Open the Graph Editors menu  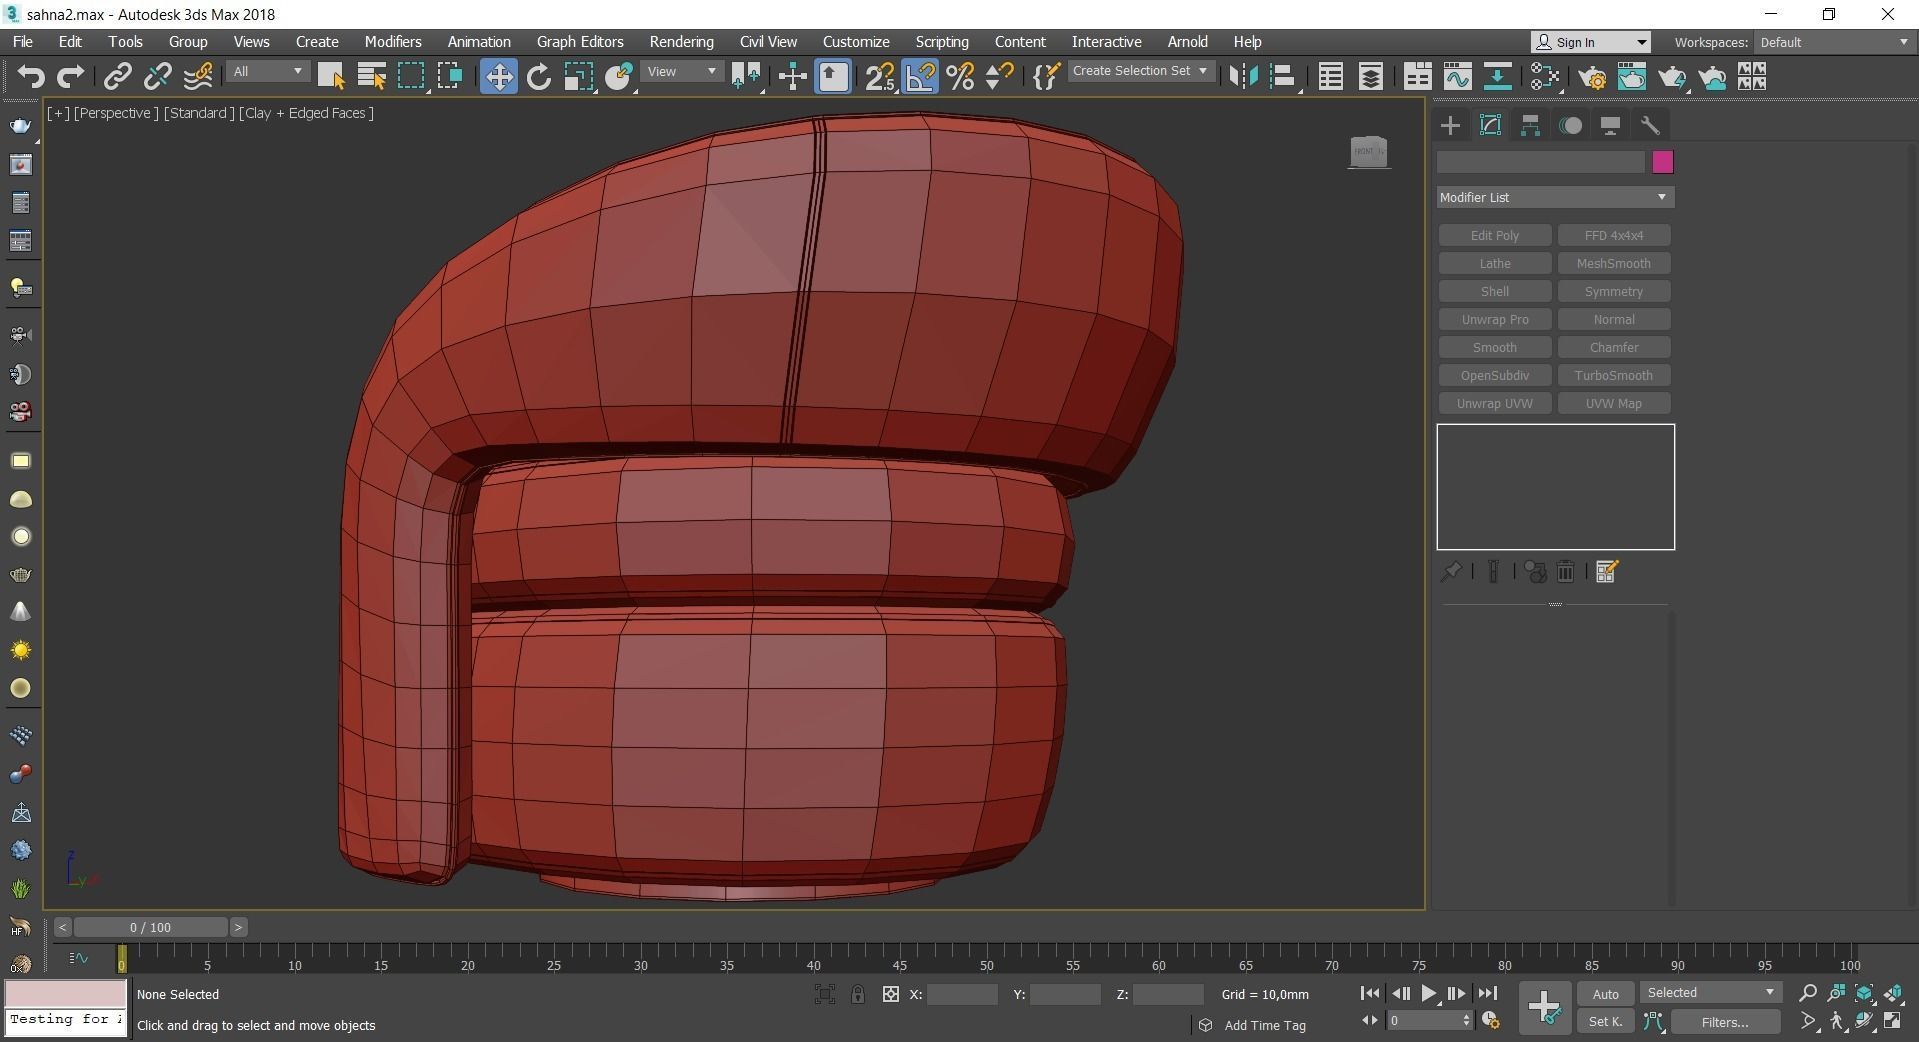pyautogui.click(x=580, y=42)
